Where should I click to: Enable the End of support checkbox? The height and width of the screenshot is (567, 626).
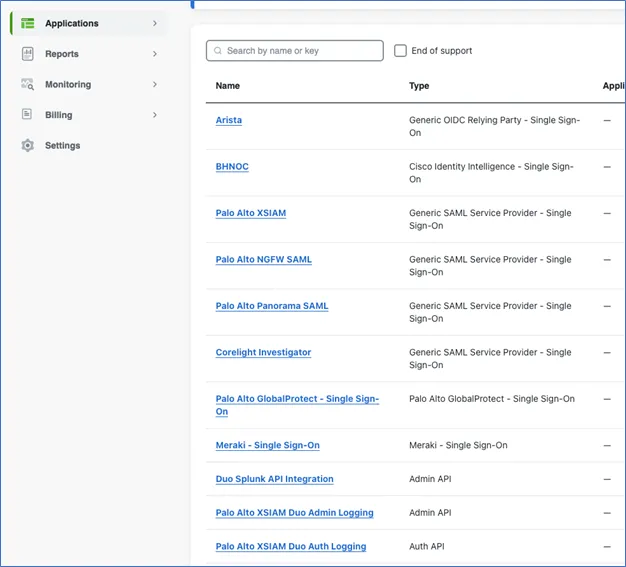(400, 51)
